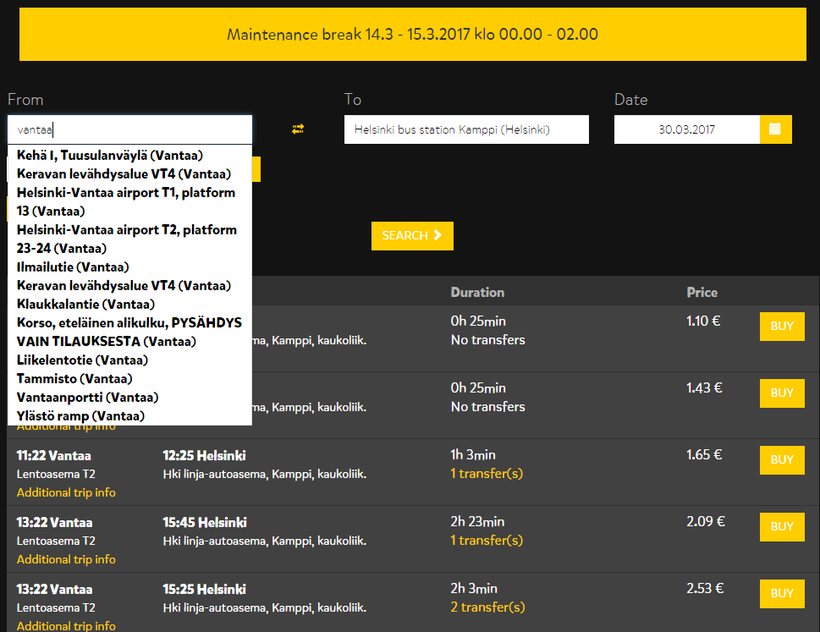The image size is (820, 632).
Task: Buy the 1.65 € ticket
Action: tap(781, 460)
